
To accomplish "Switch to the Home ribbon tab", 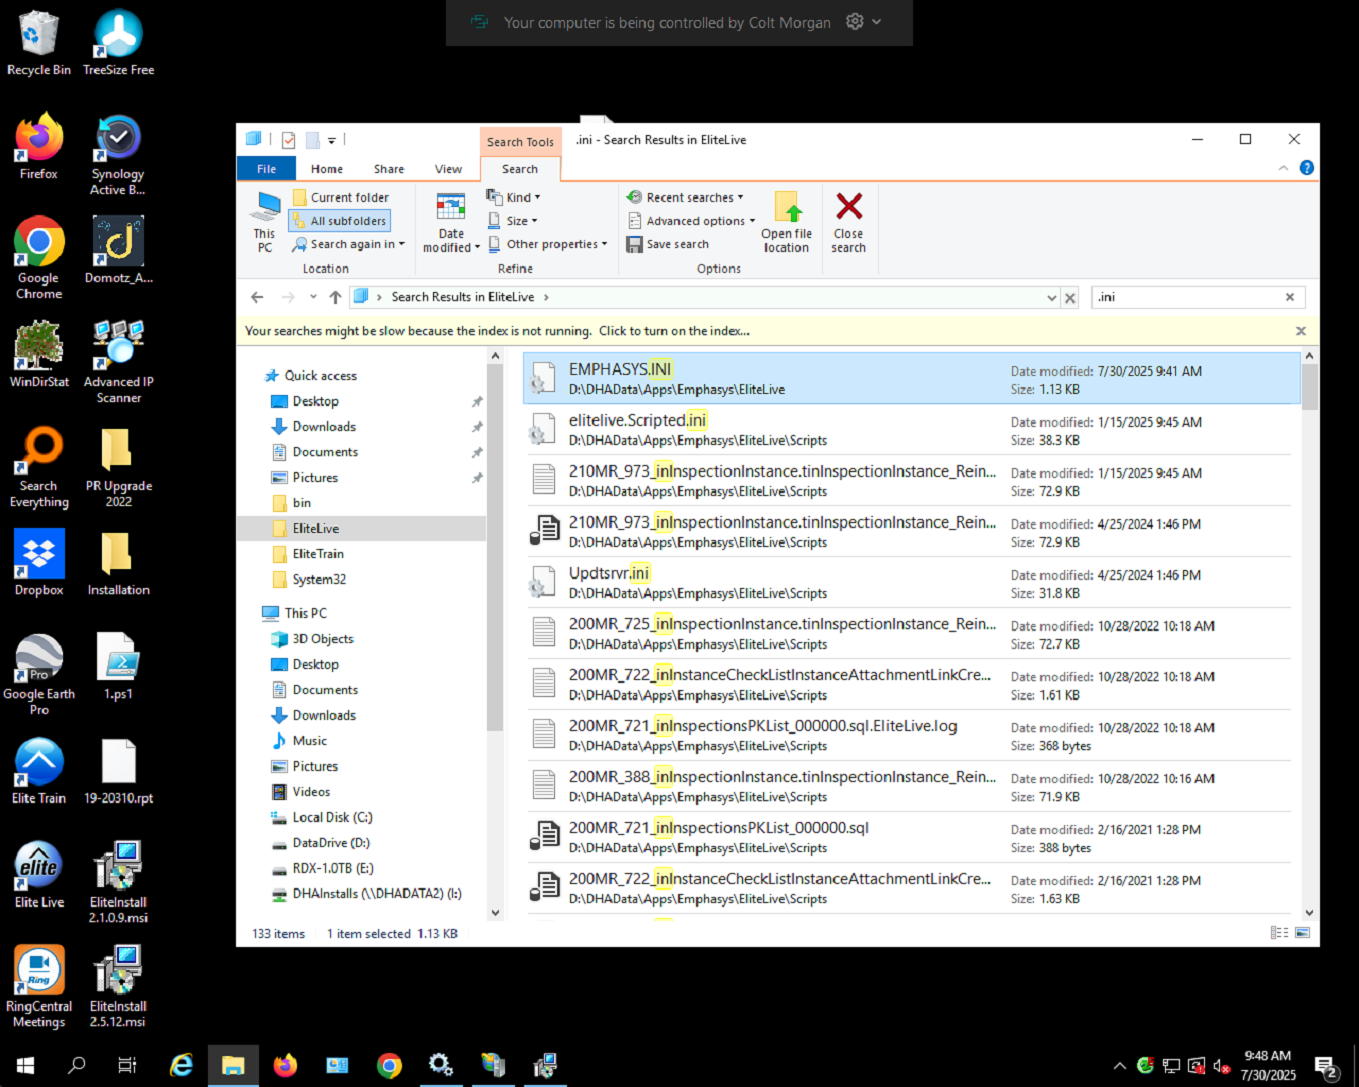I will (327, 169).
